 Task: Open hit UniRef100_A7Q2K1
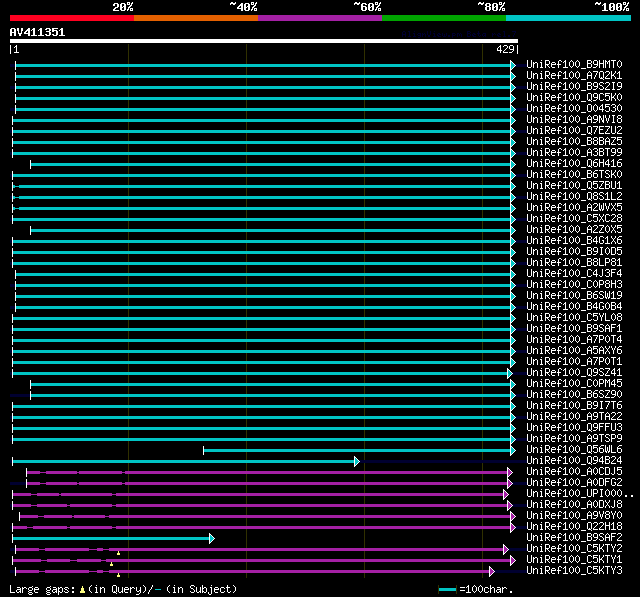(574, 75)
